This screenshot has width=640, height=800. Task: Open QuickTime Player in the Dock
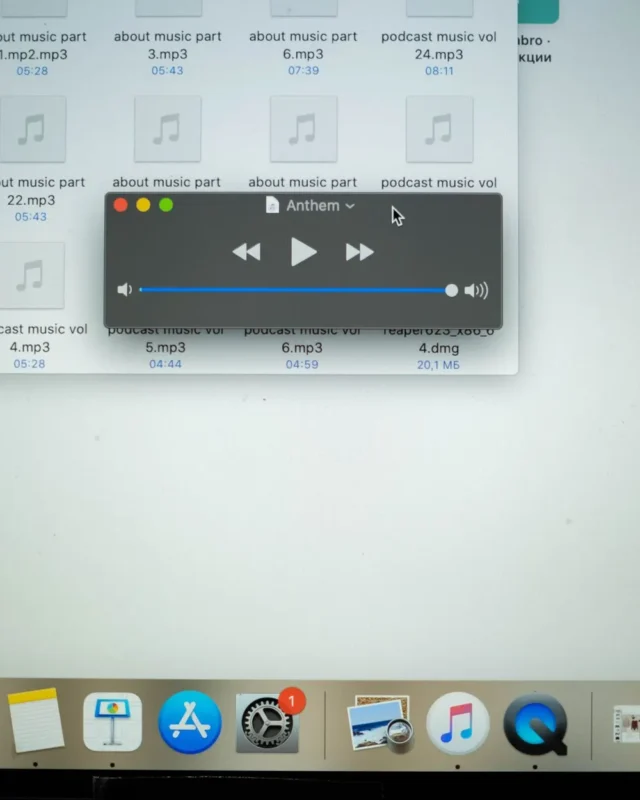pyautogui.click(x=535, y=723)
